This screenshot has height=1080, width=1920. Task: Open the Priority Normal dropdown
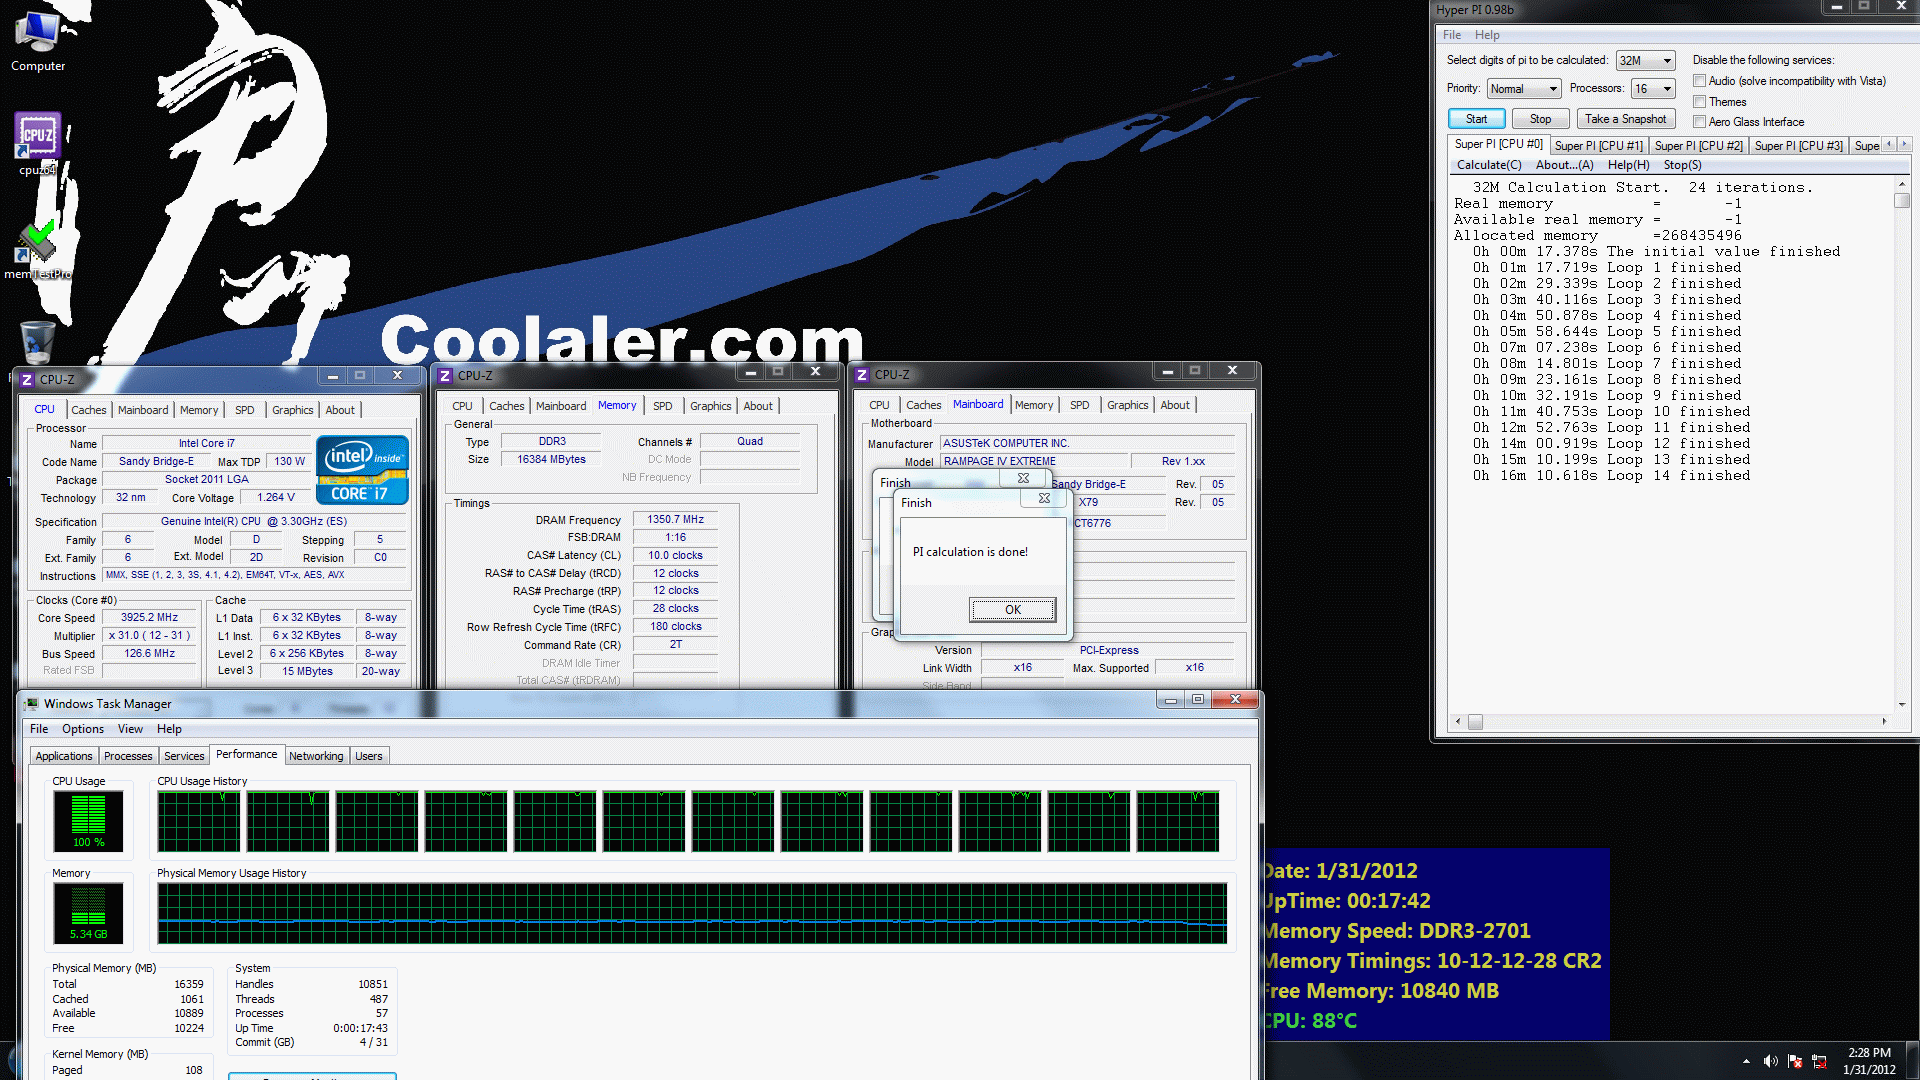tap(1523, 89)
